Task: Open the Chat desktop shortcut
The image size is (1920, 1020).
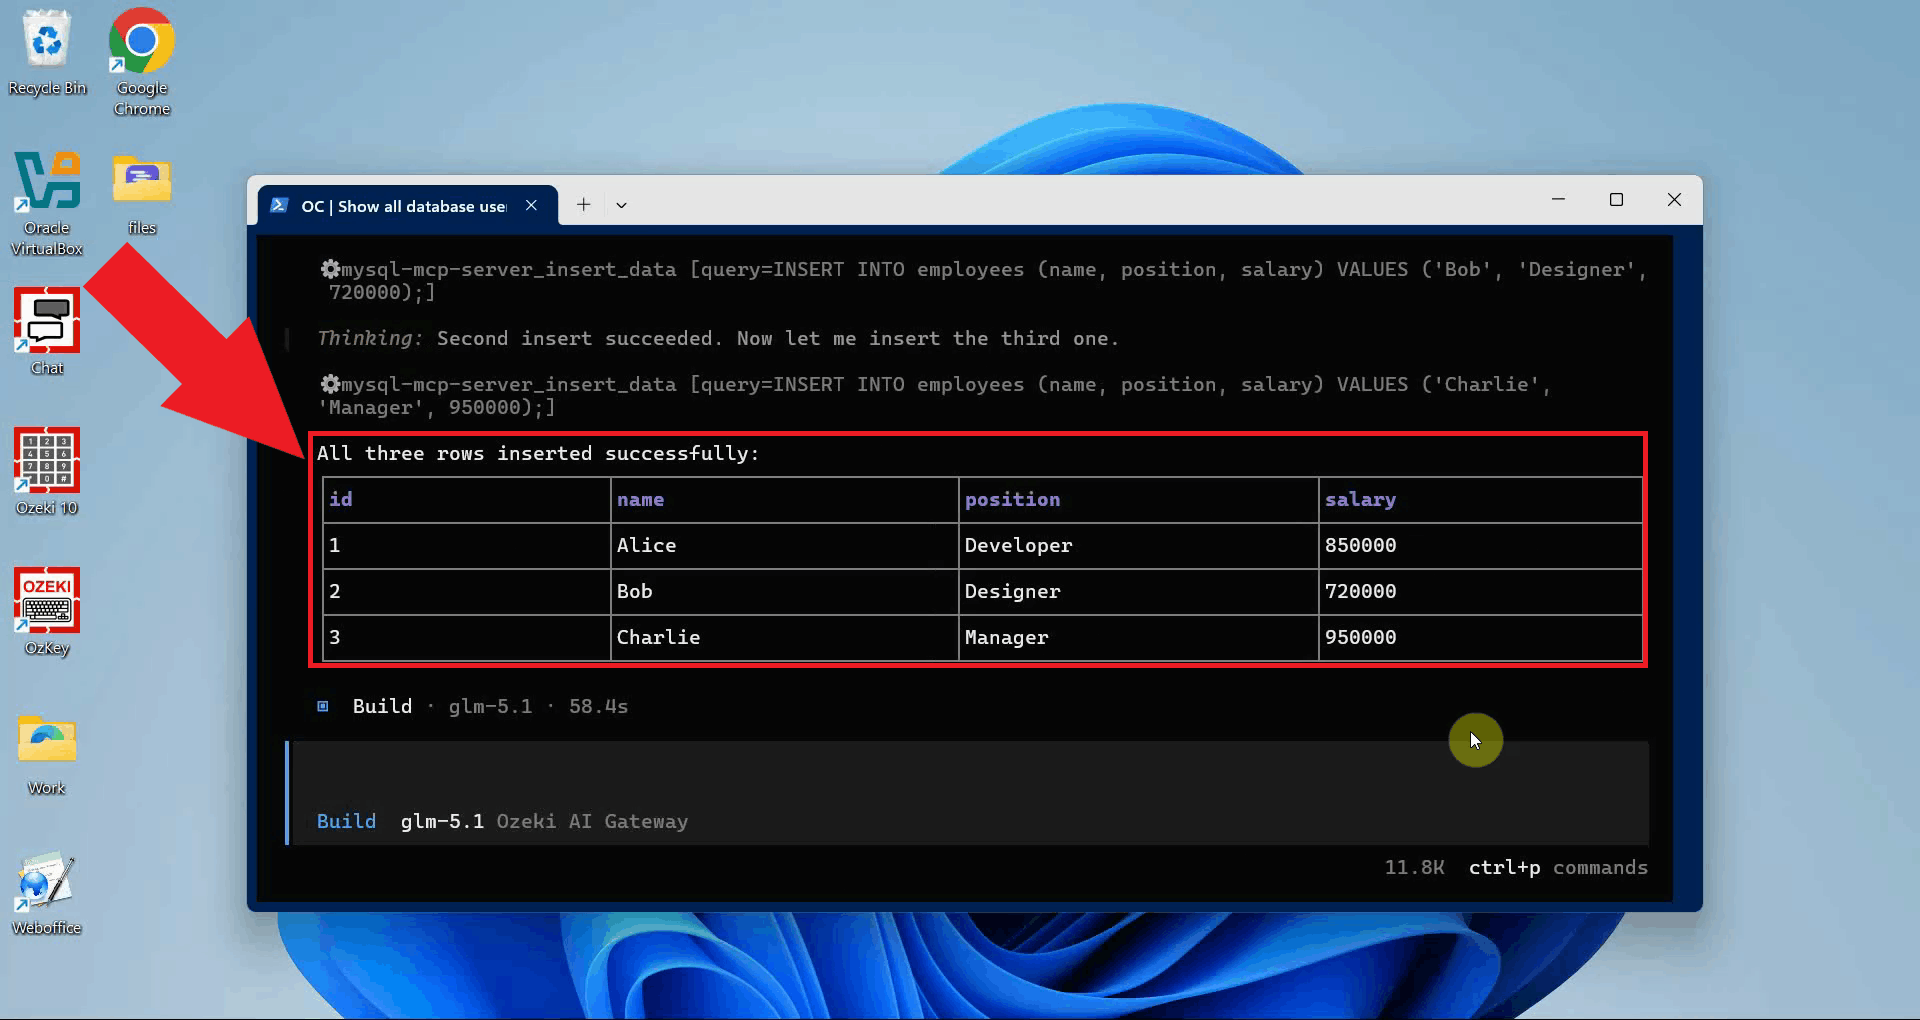Action: (47, 331)
